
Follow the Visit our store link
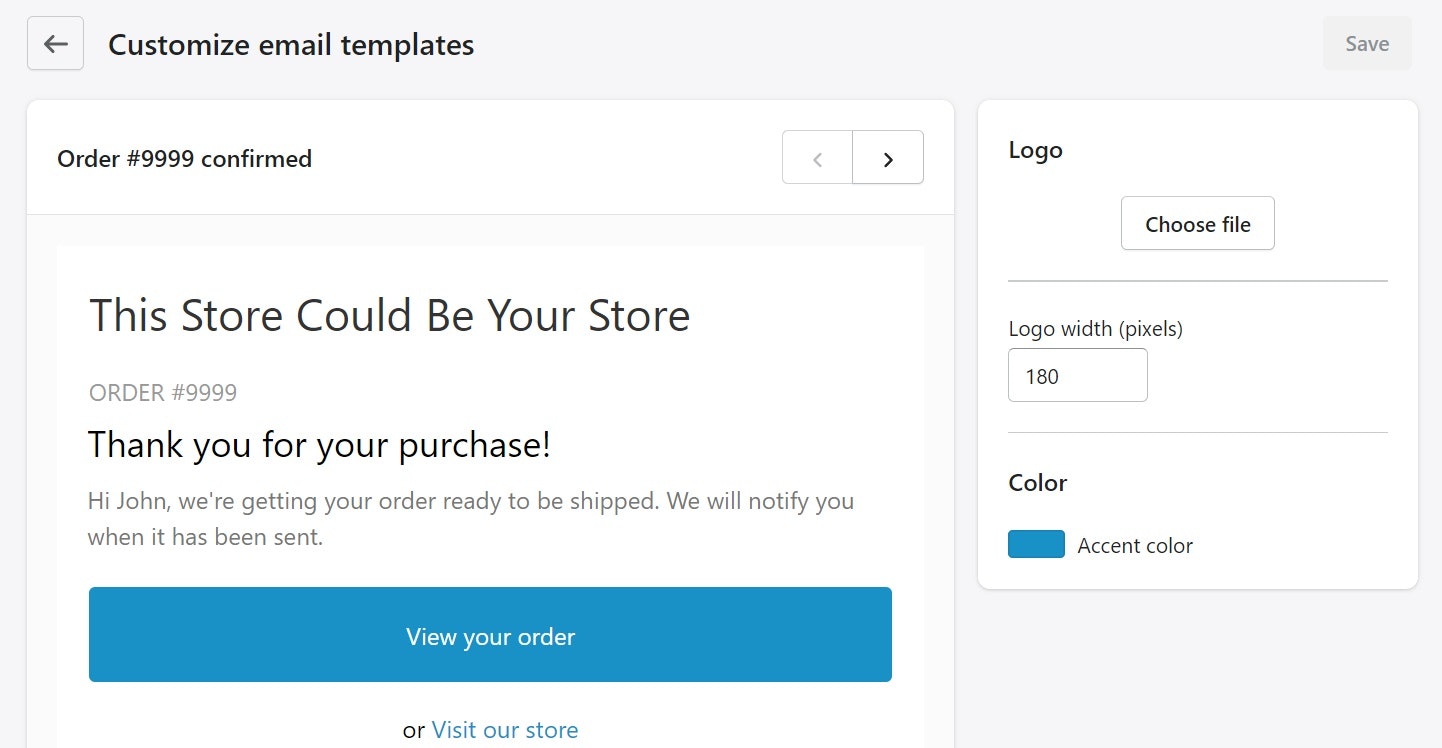coord(504,729)
